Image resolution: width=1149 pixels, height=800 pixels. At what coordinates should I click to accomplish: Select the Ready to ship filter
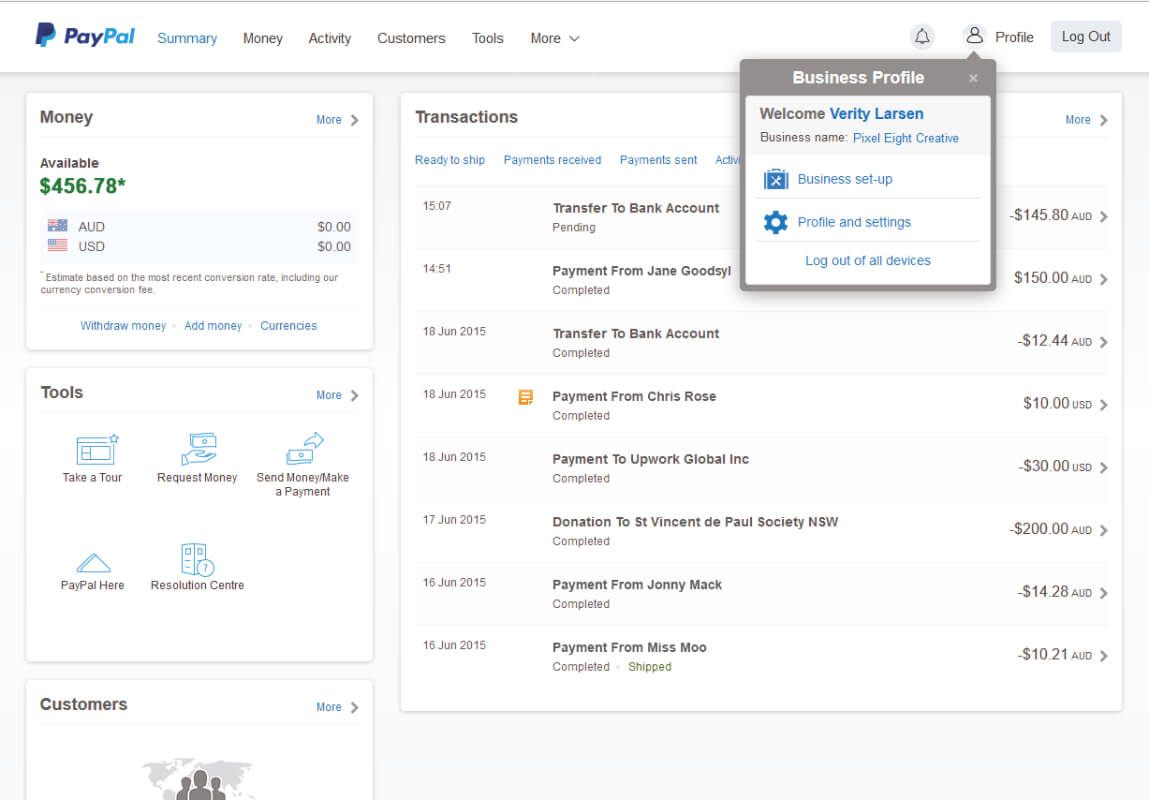pos(450,160)
